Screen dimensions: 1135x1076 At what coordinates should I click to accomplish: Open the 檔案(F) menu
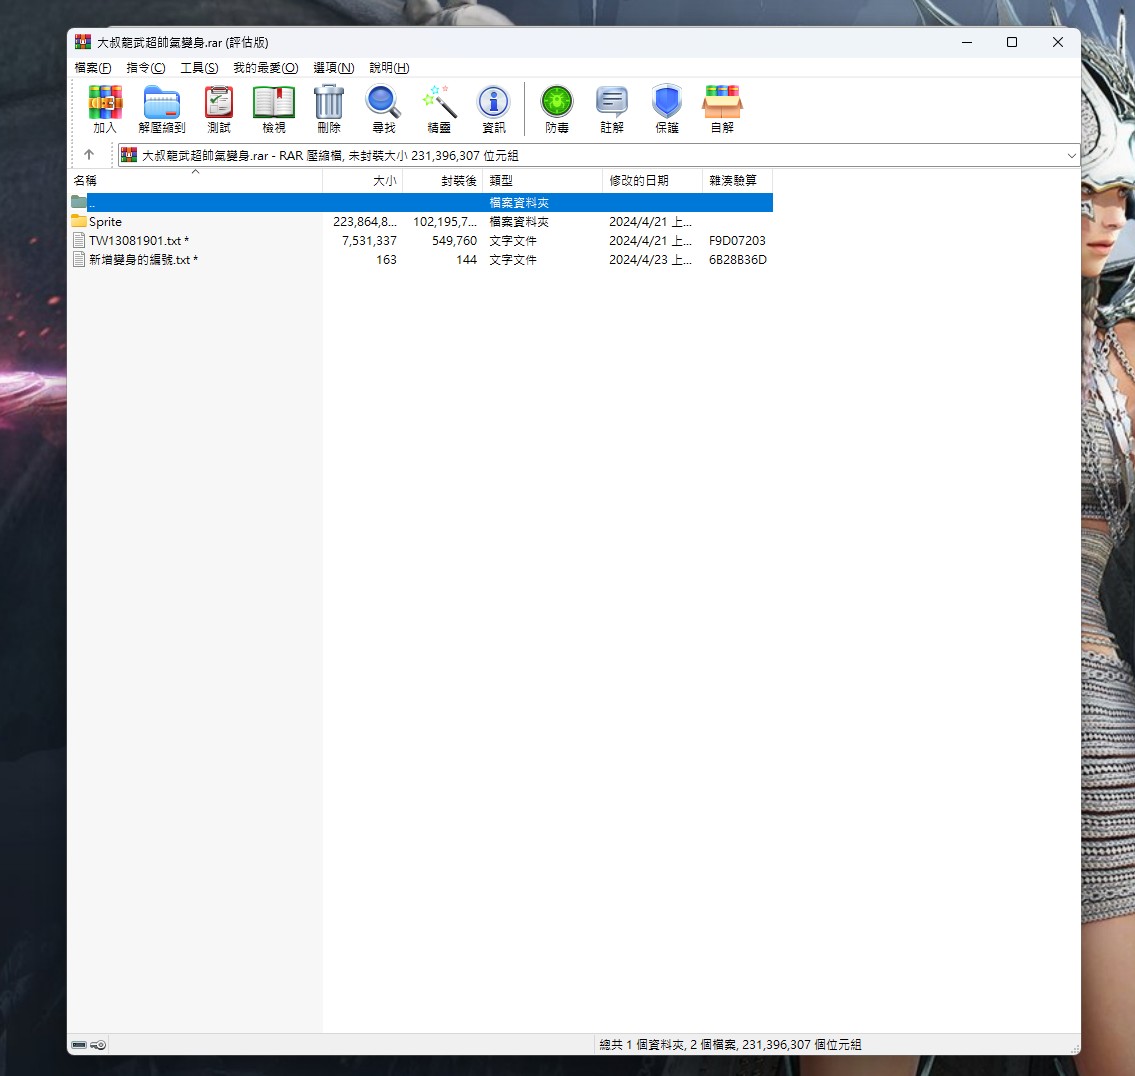coord(93,68)
